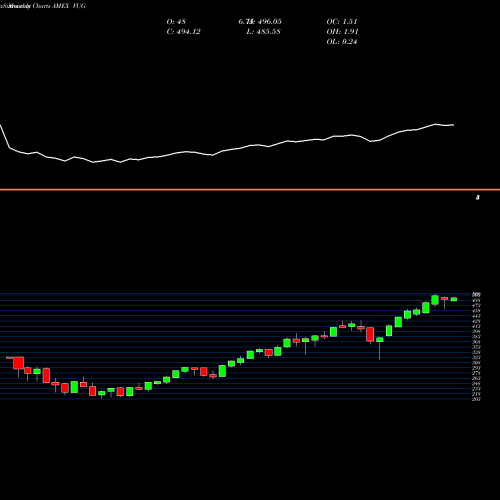This screenshot has height=500, width=500.
Task: Click the "OH: 1.91" reading
Action: [x=342, y=32]
